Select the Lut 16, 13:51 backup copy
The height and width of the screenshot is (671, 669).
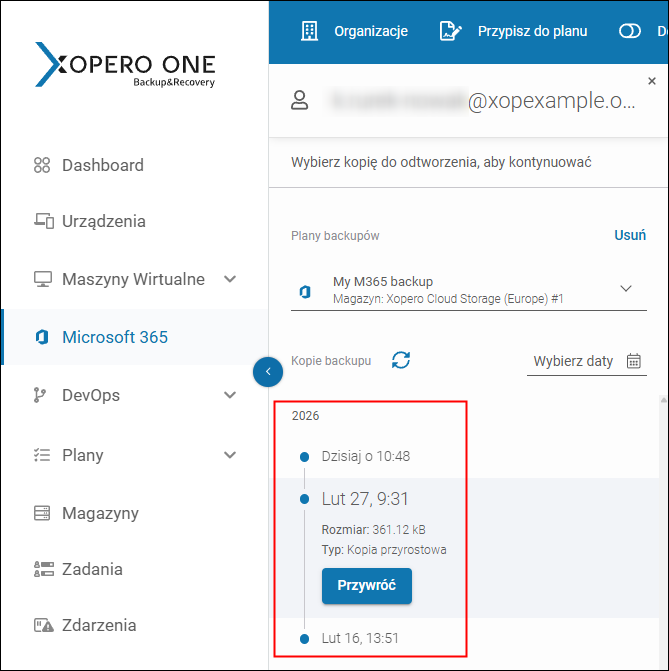(x=360, y=638)
